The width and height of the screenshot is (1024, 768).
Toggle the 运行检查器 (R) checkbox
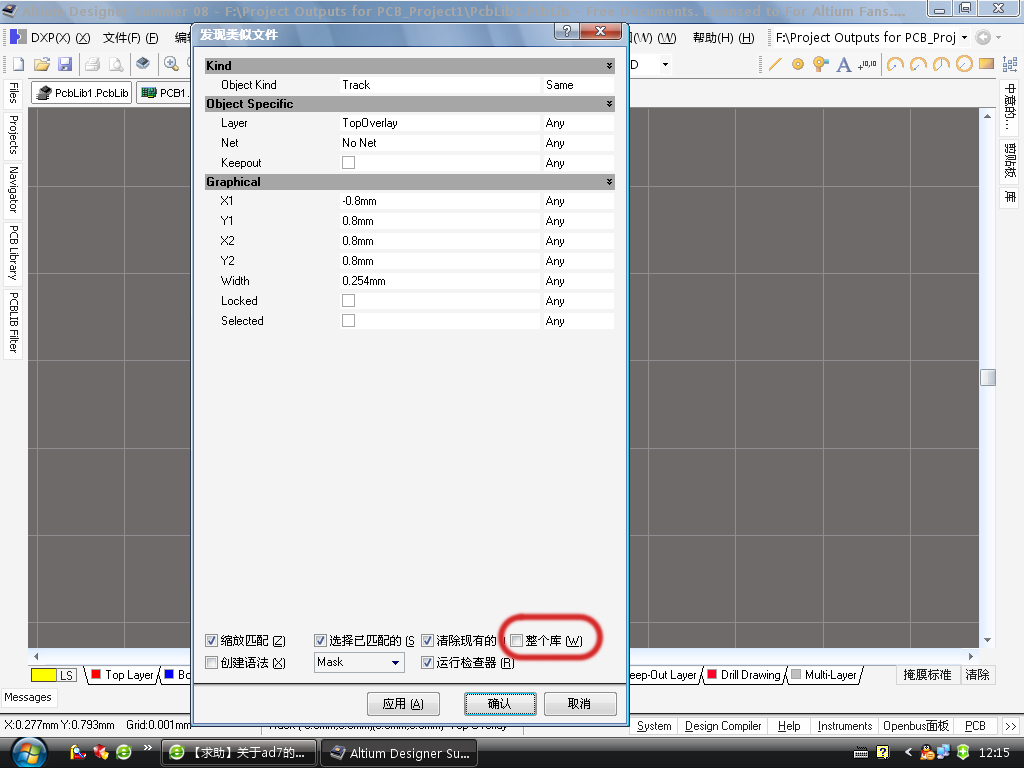[427, 663]
